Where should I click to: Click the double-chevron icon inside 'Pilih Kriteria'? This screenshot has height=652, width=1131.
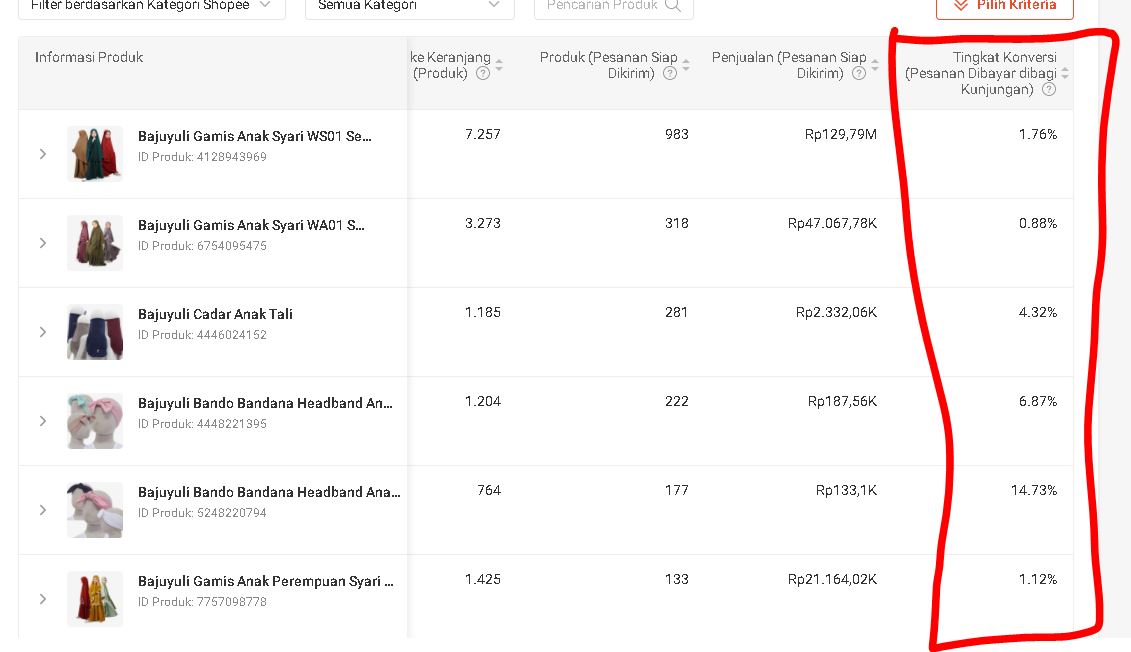pos(963,7)
